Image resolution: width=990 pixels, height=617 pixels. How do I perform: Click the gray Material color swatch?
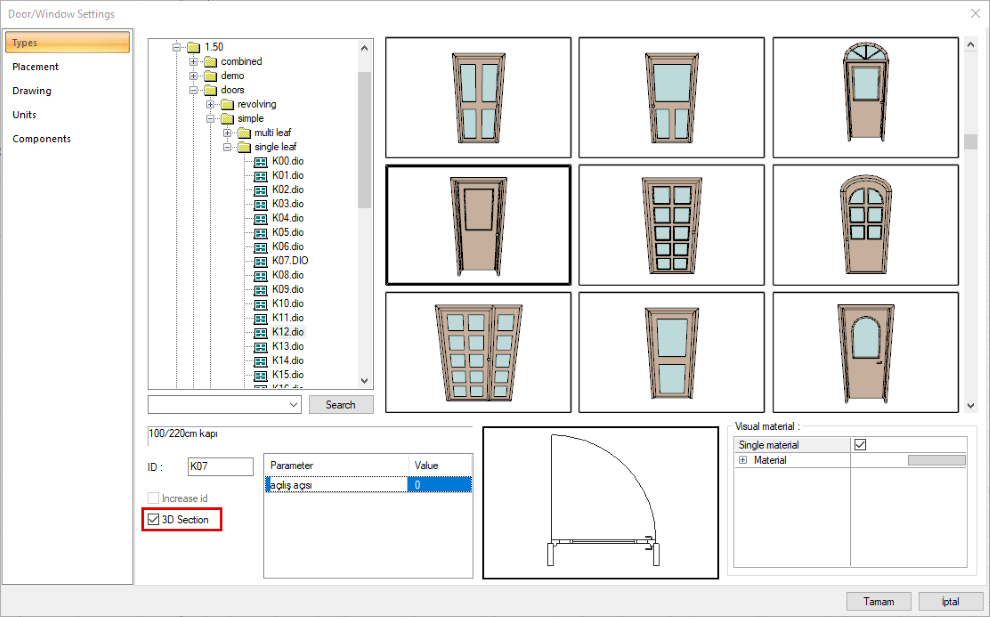pyautogui.click(x=936, y=461)
